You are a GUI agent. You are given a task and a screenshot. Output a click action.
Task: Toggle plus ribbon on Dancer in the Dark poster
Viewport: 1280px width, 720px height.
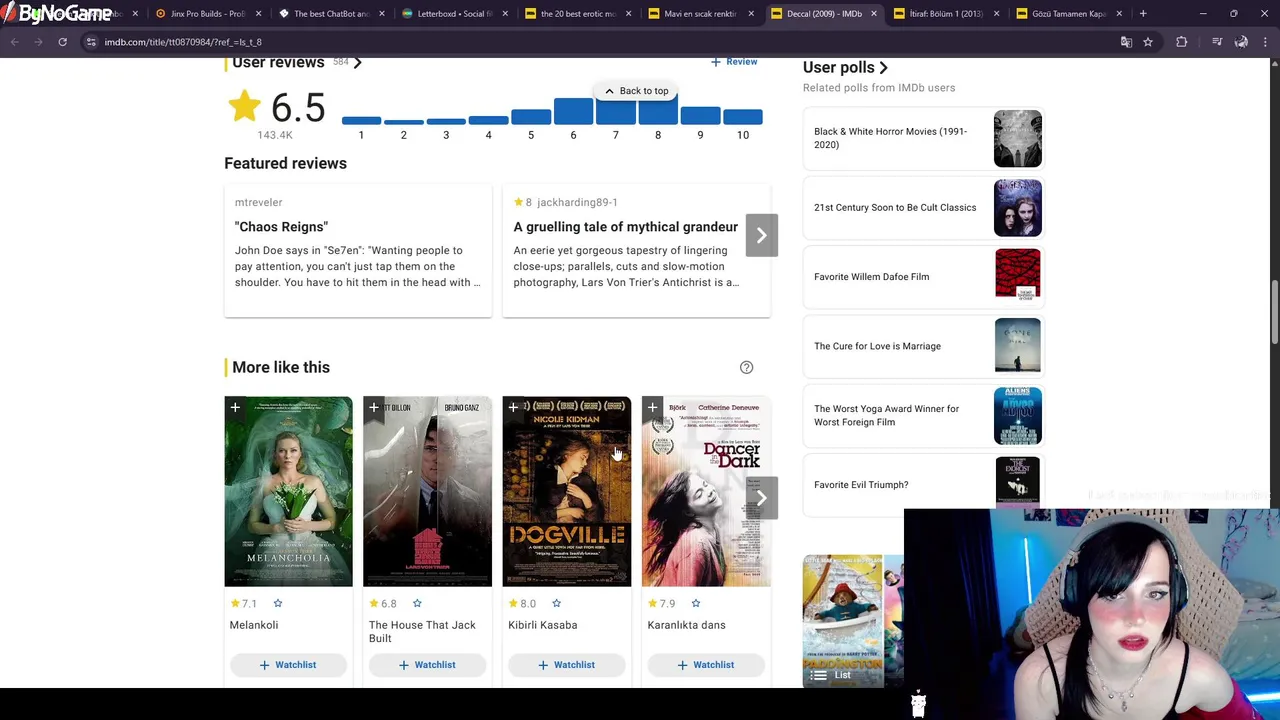click(x=652, y=408)
